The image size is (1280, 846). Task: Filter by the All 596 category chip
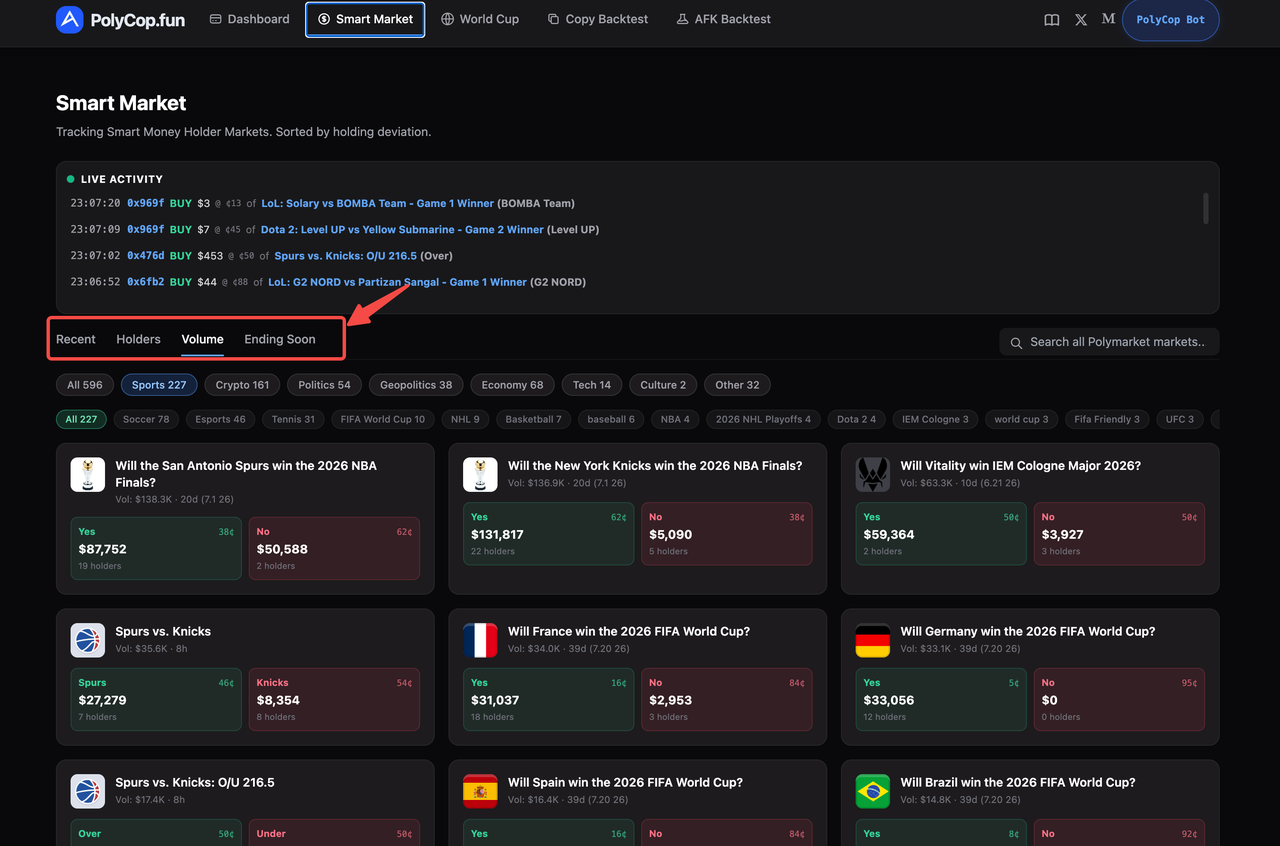click(85, 385)
